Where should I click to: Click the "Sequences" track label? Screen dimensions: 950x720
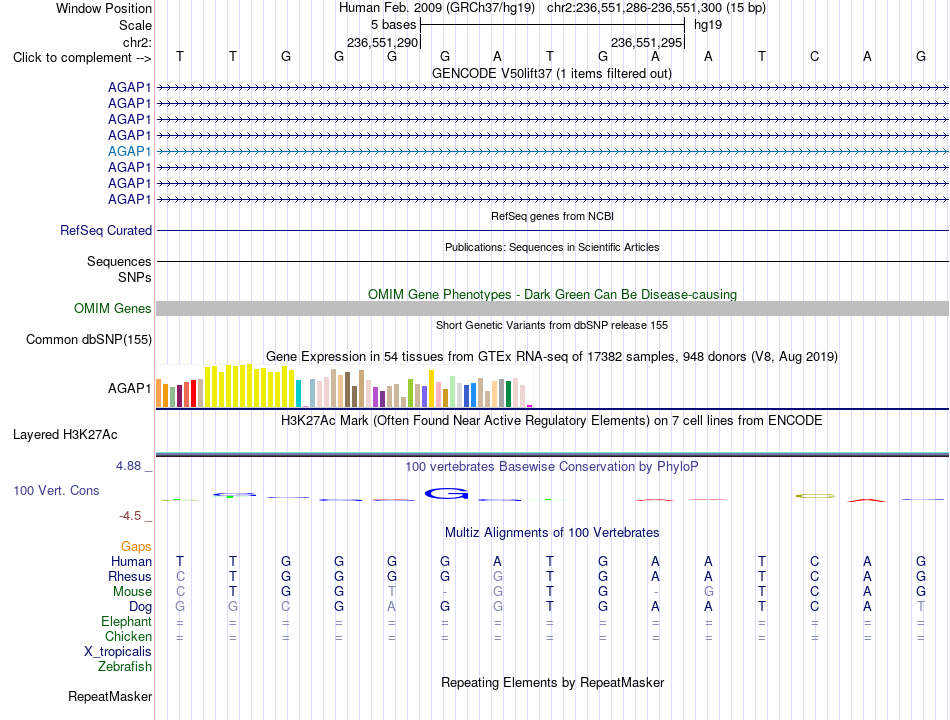tap(119, 261)
